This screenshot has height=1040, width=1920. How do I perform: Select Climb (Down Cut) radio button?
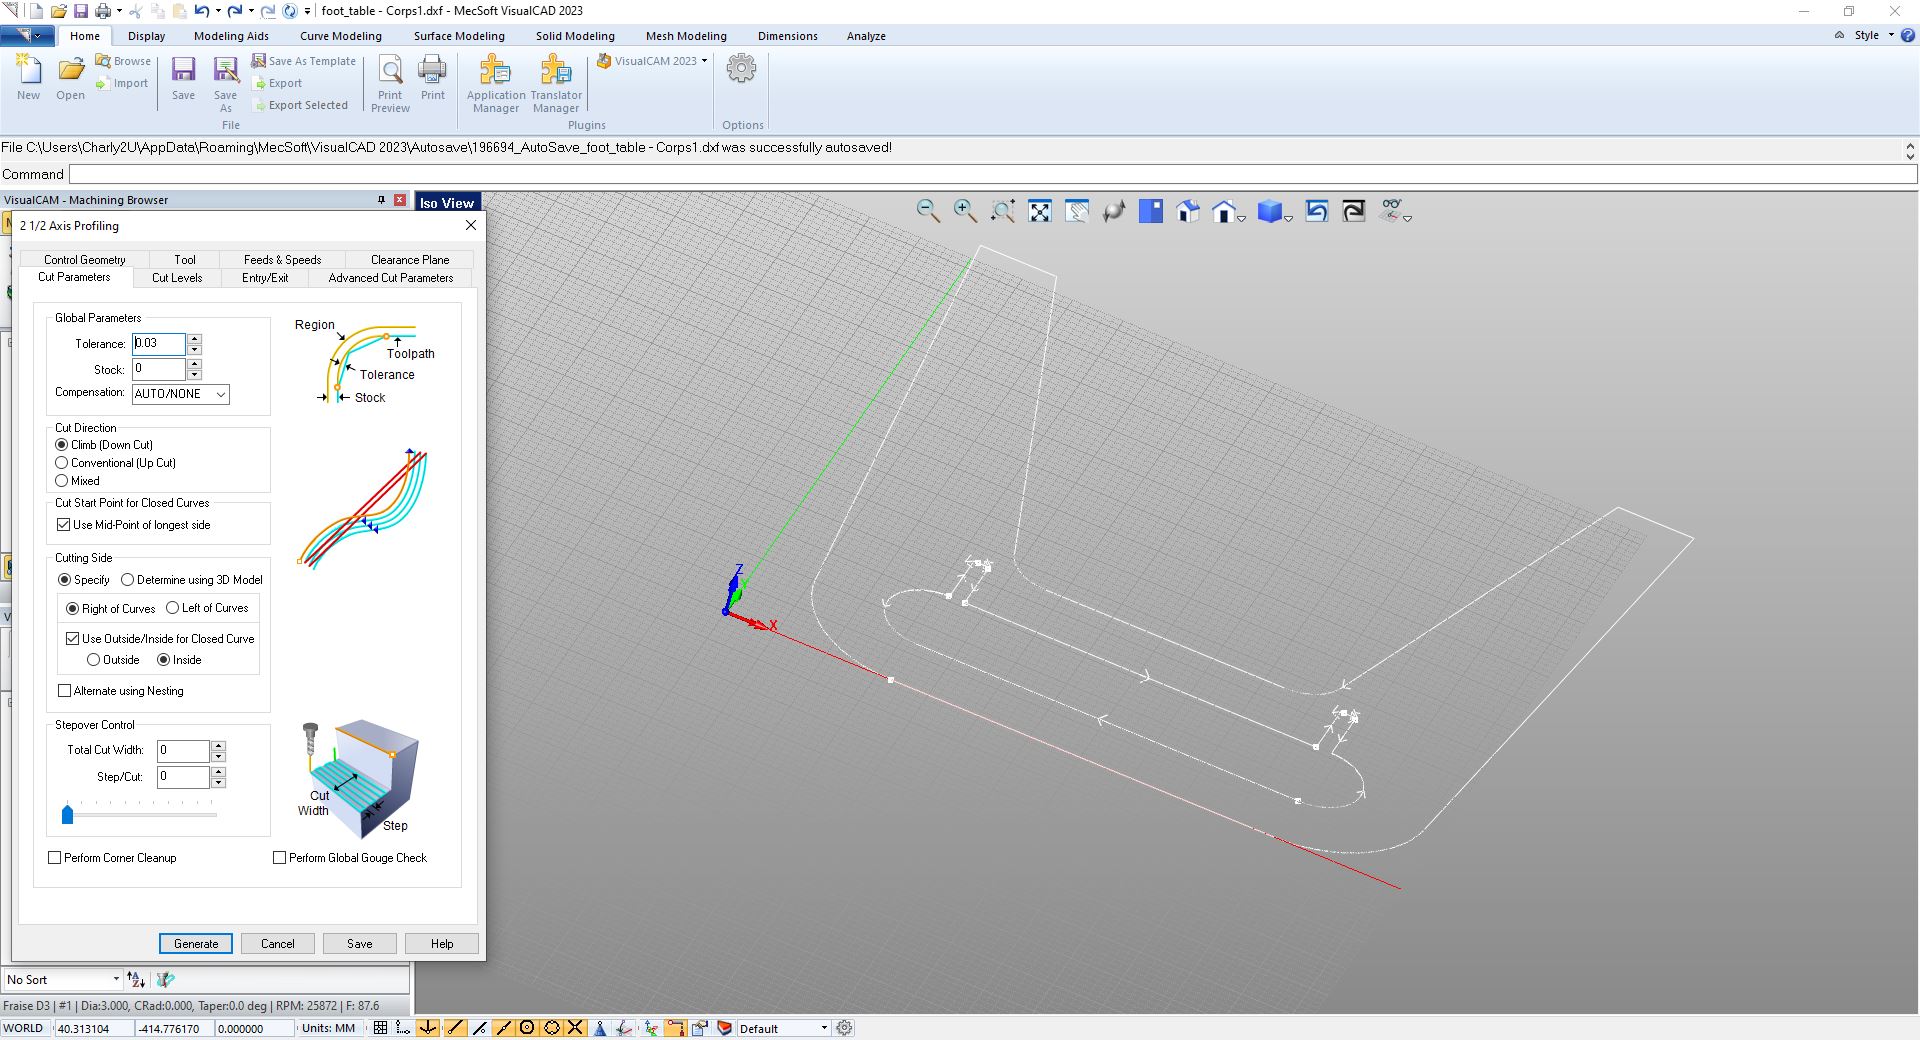tap(61, 445)
